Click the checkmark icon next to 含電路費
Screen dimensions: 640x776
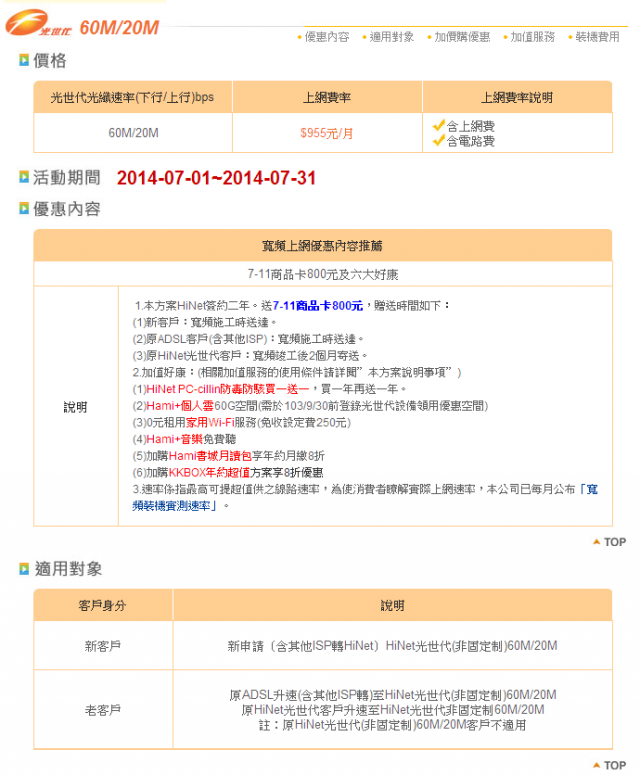(439, 141)
